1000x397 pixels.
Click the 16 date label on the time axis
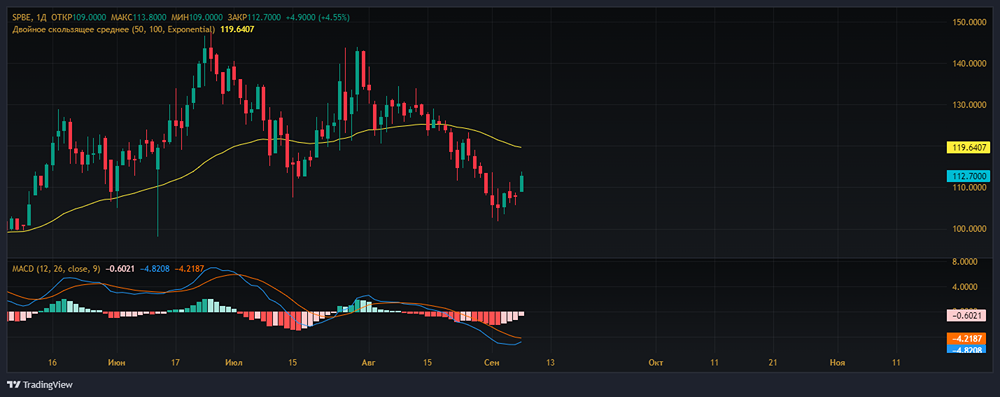point(53,363)
